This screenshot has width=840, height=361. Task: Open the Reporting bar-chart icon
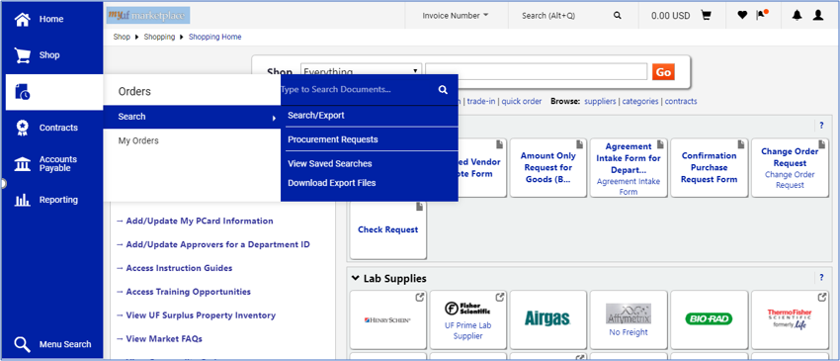(22, 200)
